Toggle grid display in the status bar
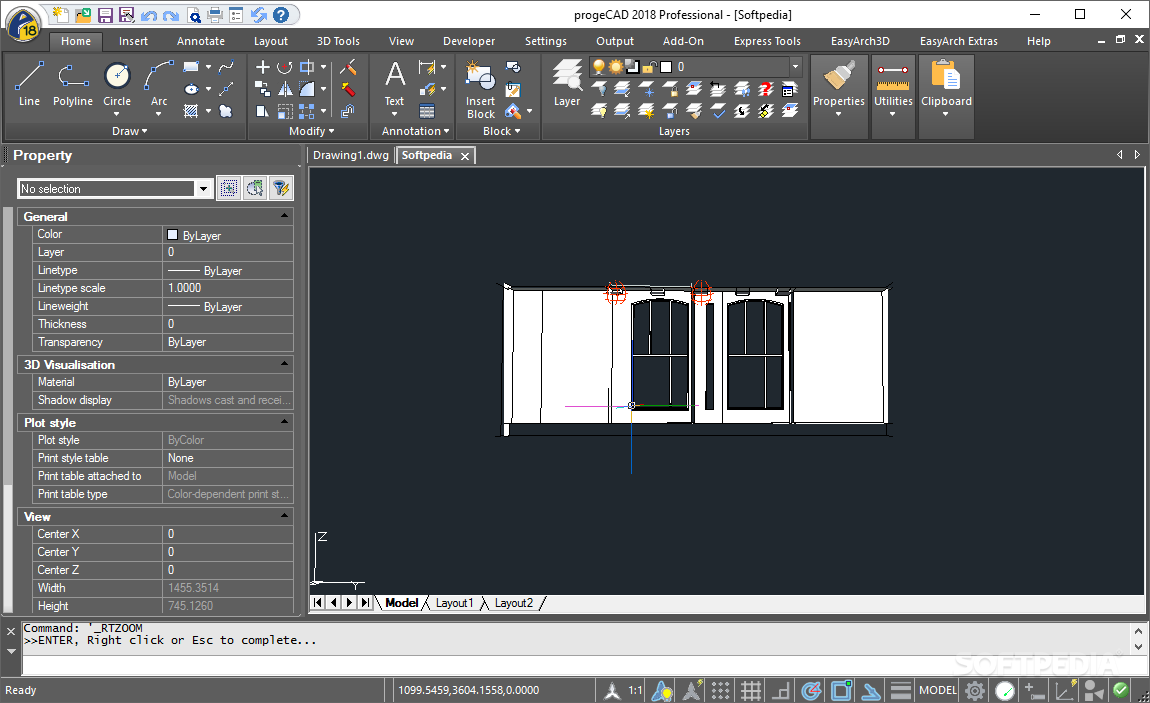The height and width of the screenshot is (703, 1150). tap(750, 690)
